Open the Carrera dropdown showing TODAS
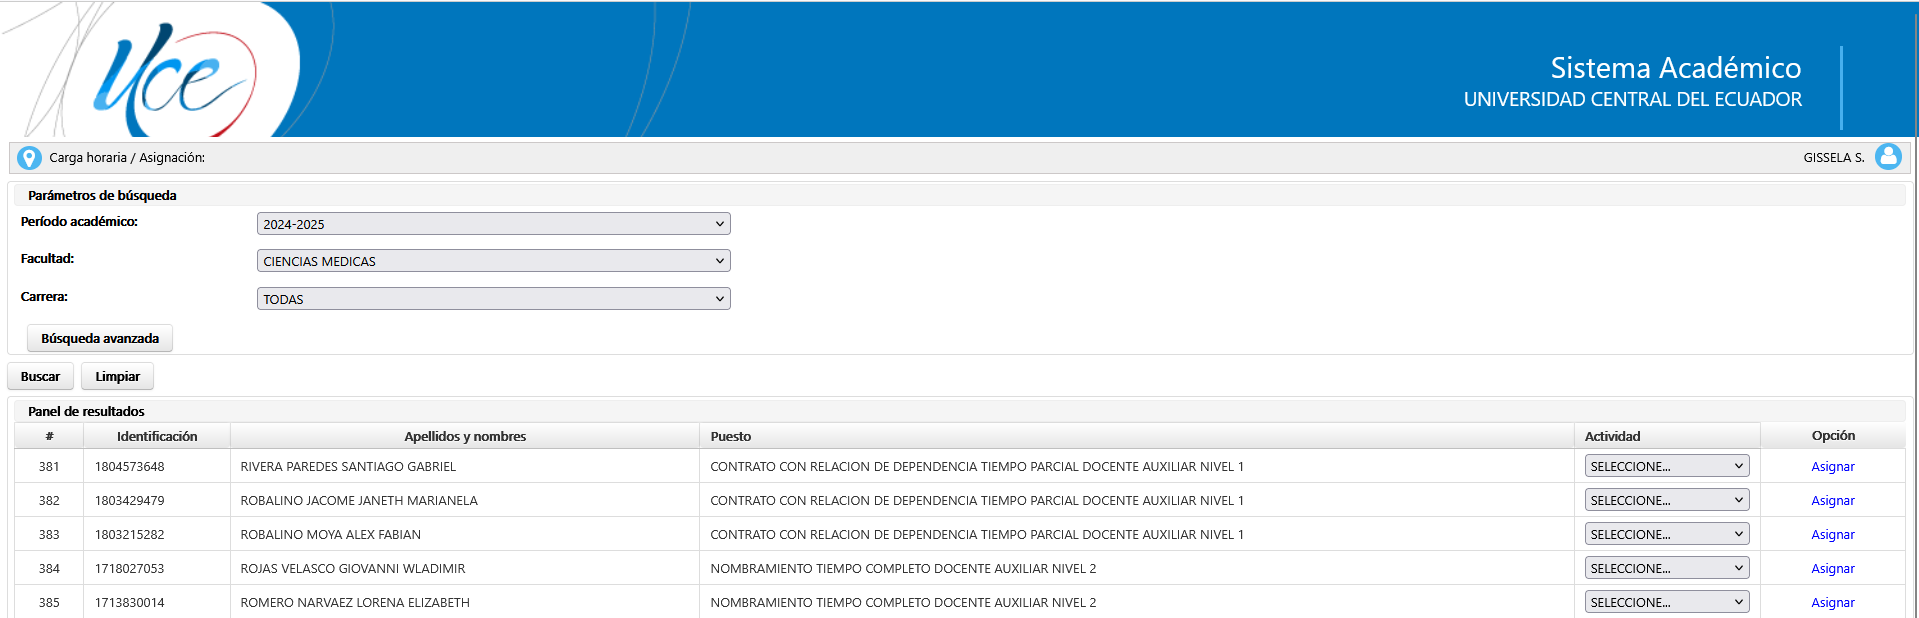The width and height of the screenshot is (1919, 618). 494,299
